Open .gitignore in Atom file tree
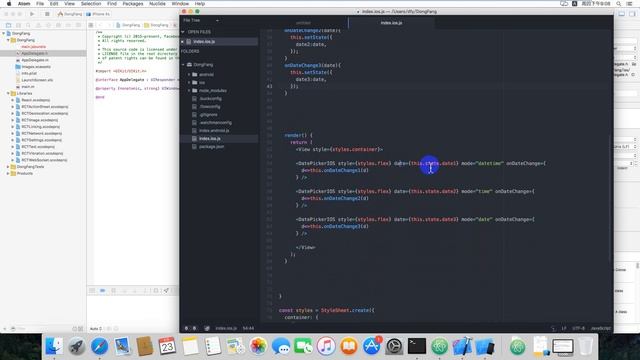640x360 pixels. click(x=209, y=115)
